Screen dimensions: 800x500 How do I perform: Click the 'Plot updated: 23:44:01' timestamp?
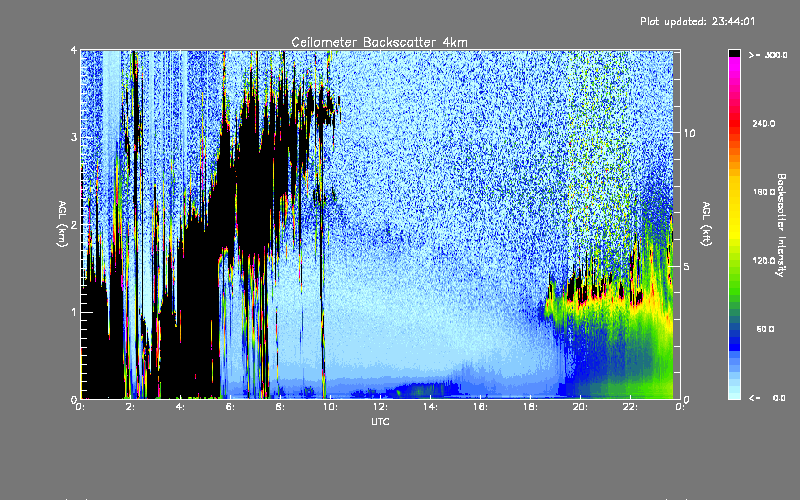[697, 21]
